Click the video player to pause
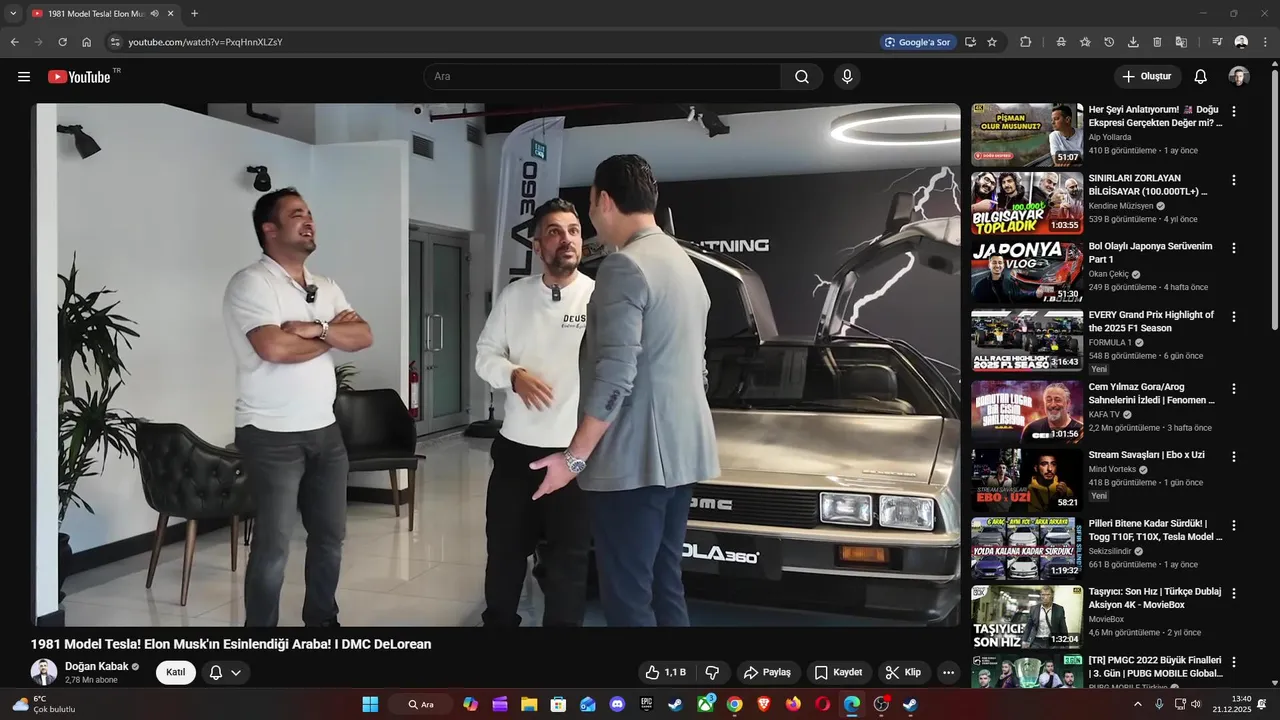This screenshot has height=720, width=1280. (x=495, y=364)
